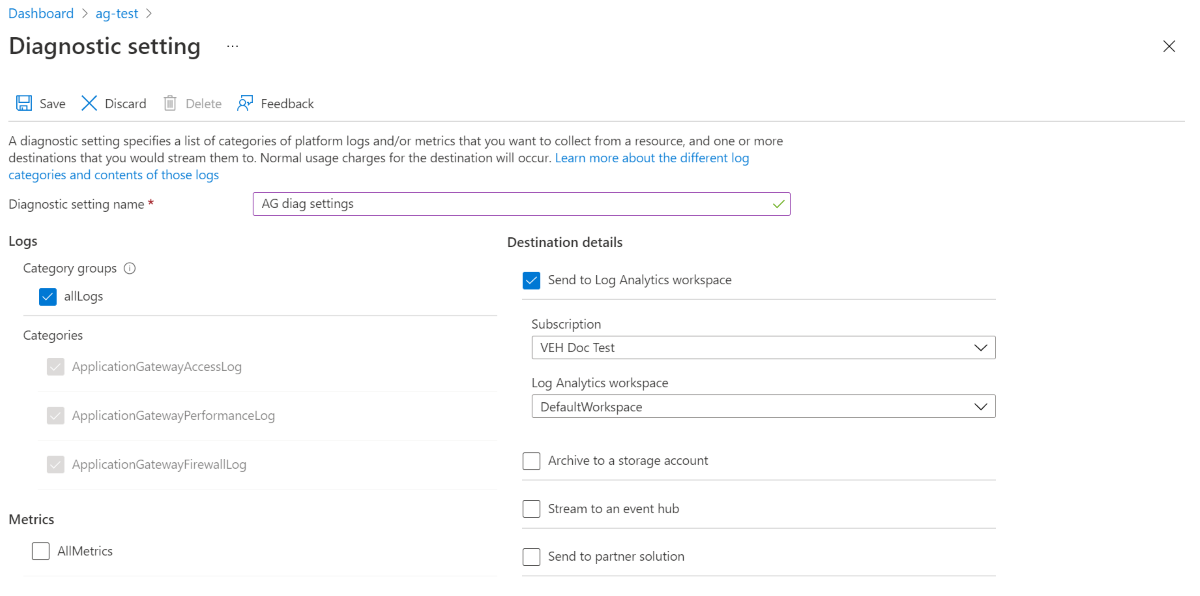The image size is (1200, 596).
Task: Delete this diagnostic setting
Action: [x=191, y=103]
